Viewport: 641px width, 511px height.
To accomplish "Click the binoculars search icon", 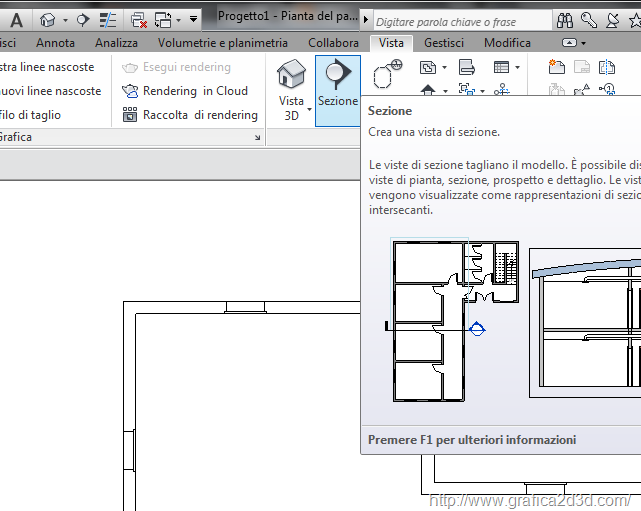I will coord(564,20).
